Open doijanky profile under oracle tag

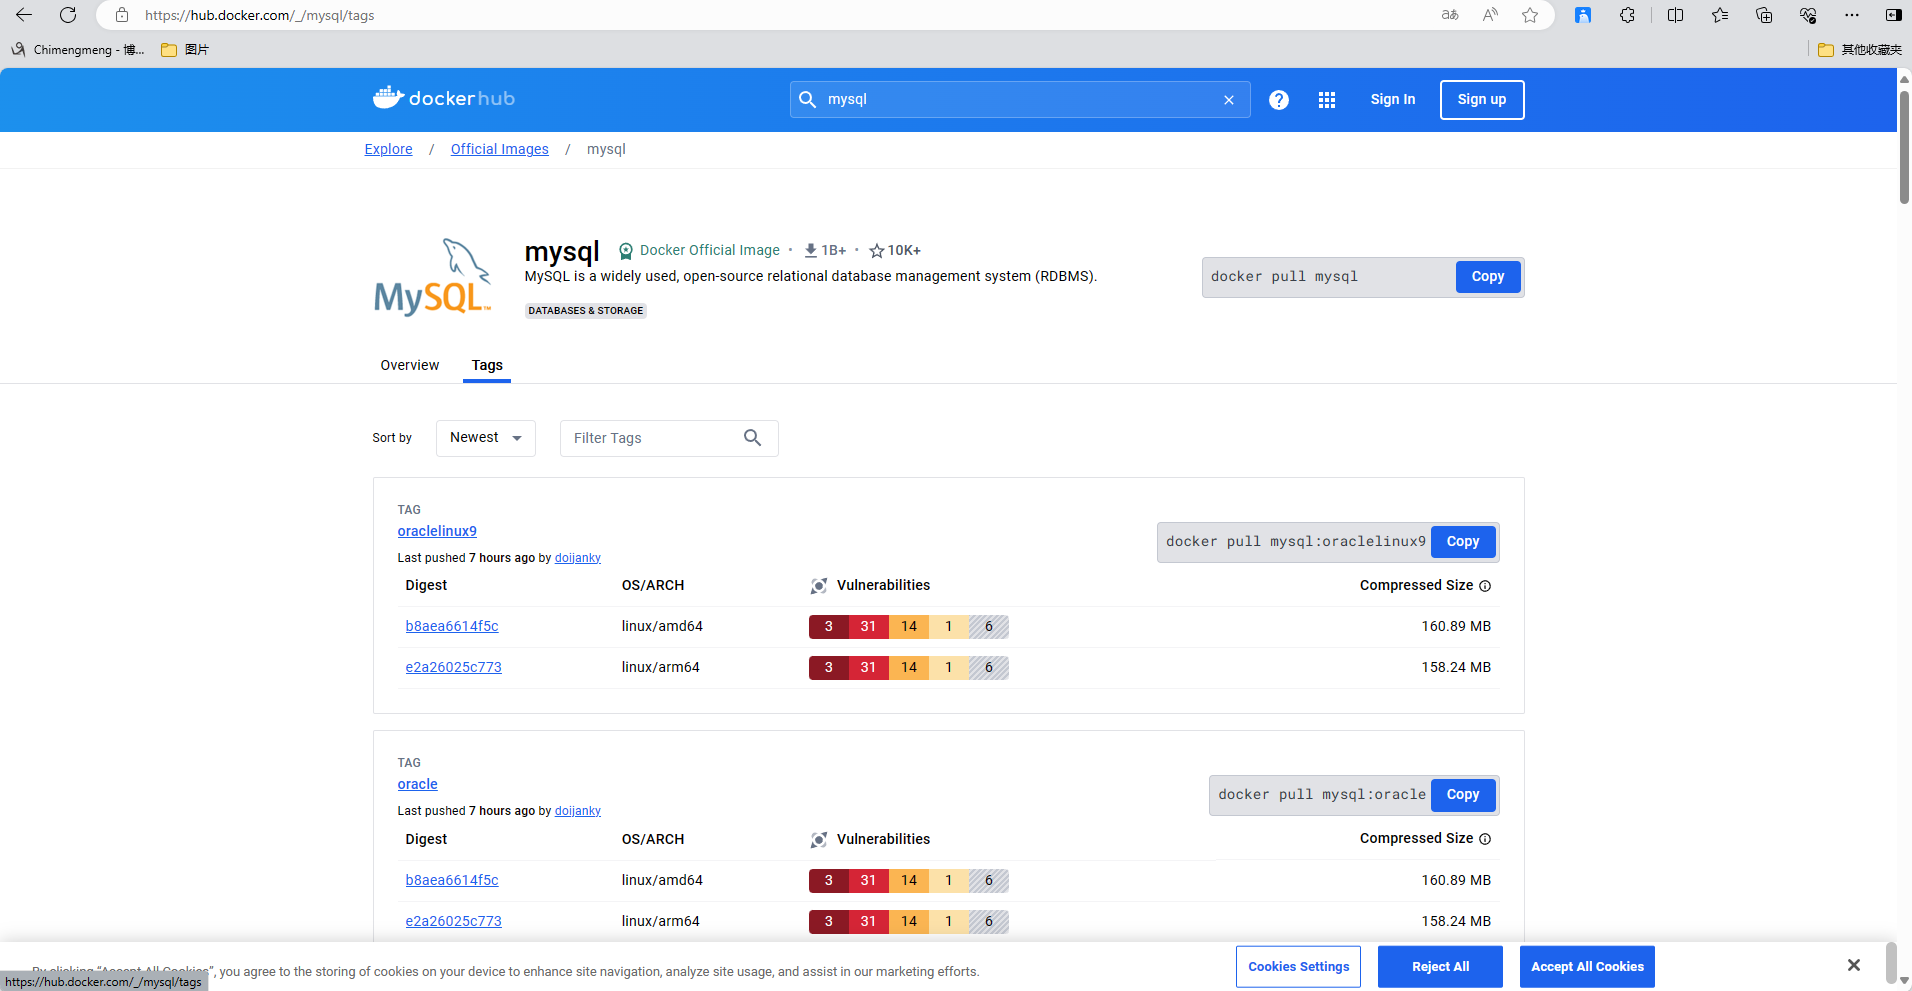coord(578,811)
